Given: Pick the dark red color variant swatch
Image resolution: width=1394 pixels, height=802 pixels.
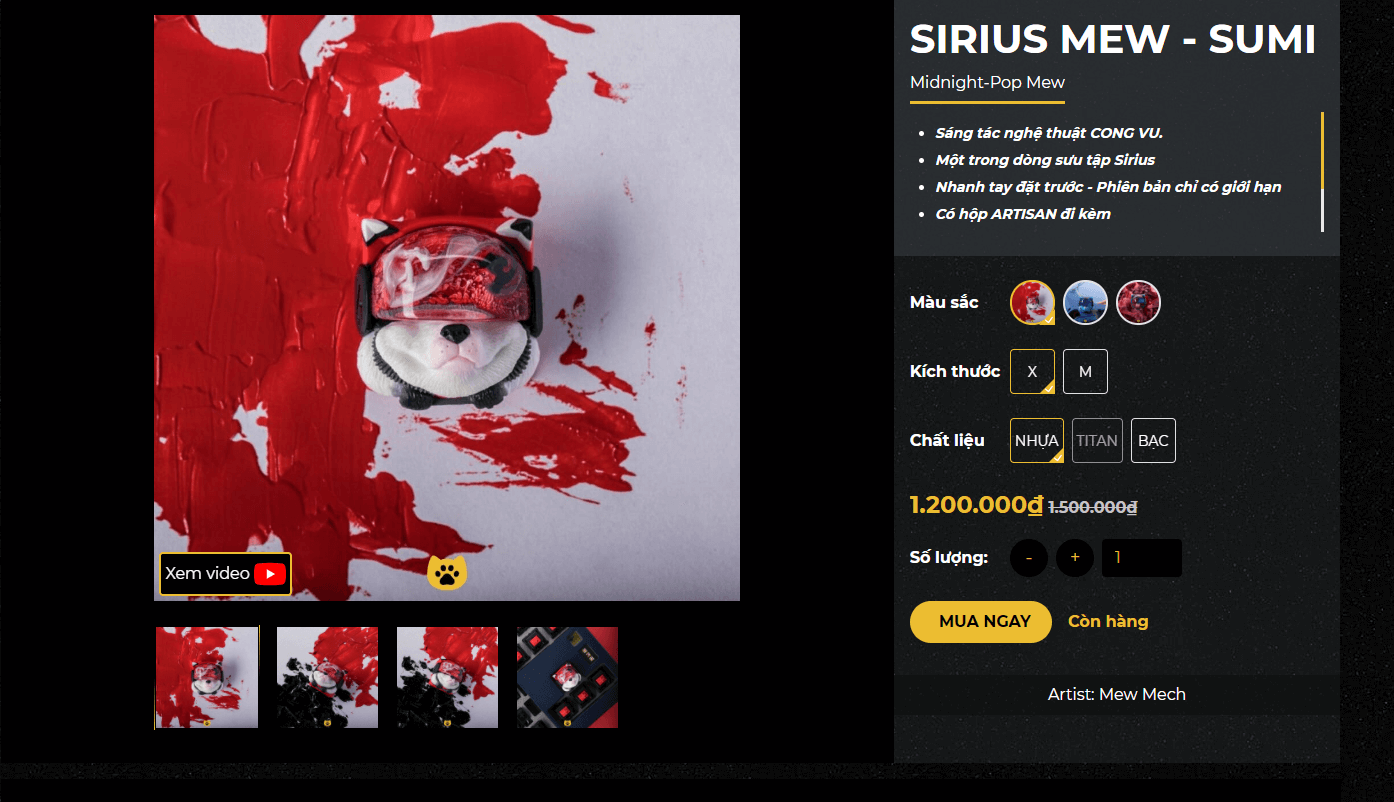Looking at the screenshot, I should [x=1139, y=302].
